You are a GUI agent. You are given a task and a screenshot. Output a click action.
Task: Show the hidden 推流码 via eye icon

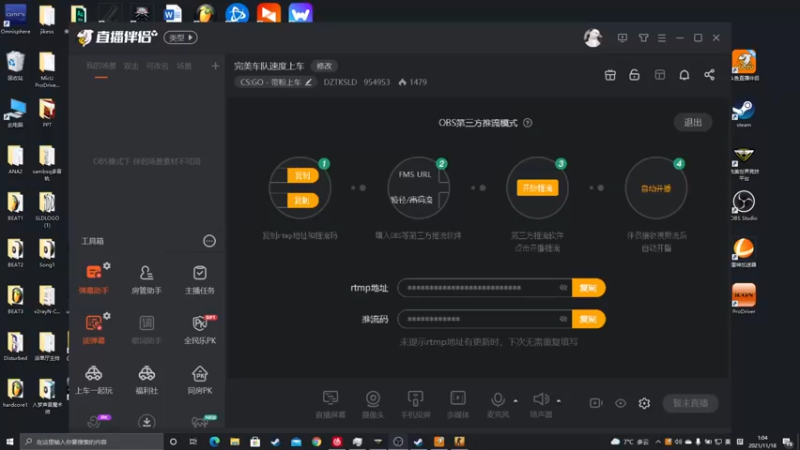[x=563, y=319]
